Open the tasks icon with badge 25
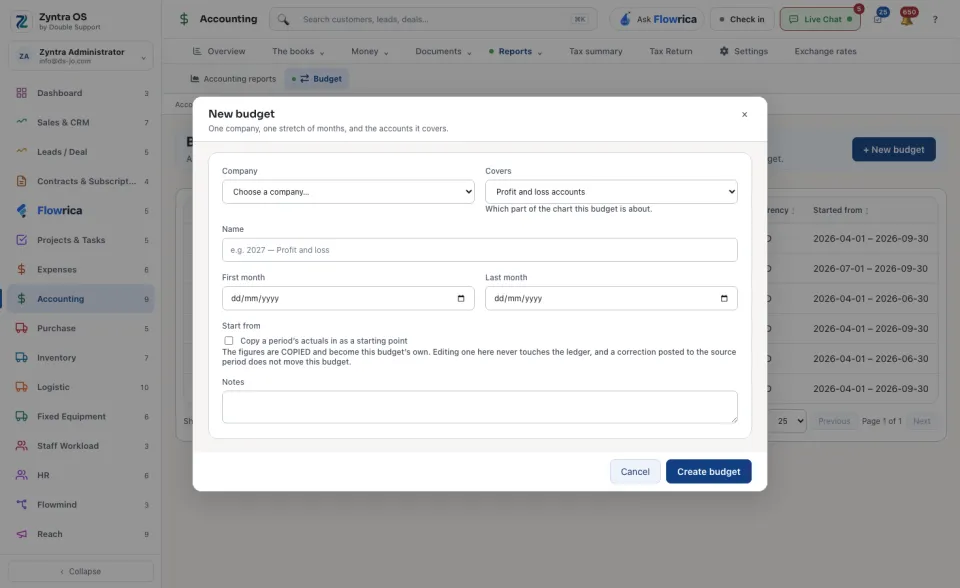 [879, 18]
